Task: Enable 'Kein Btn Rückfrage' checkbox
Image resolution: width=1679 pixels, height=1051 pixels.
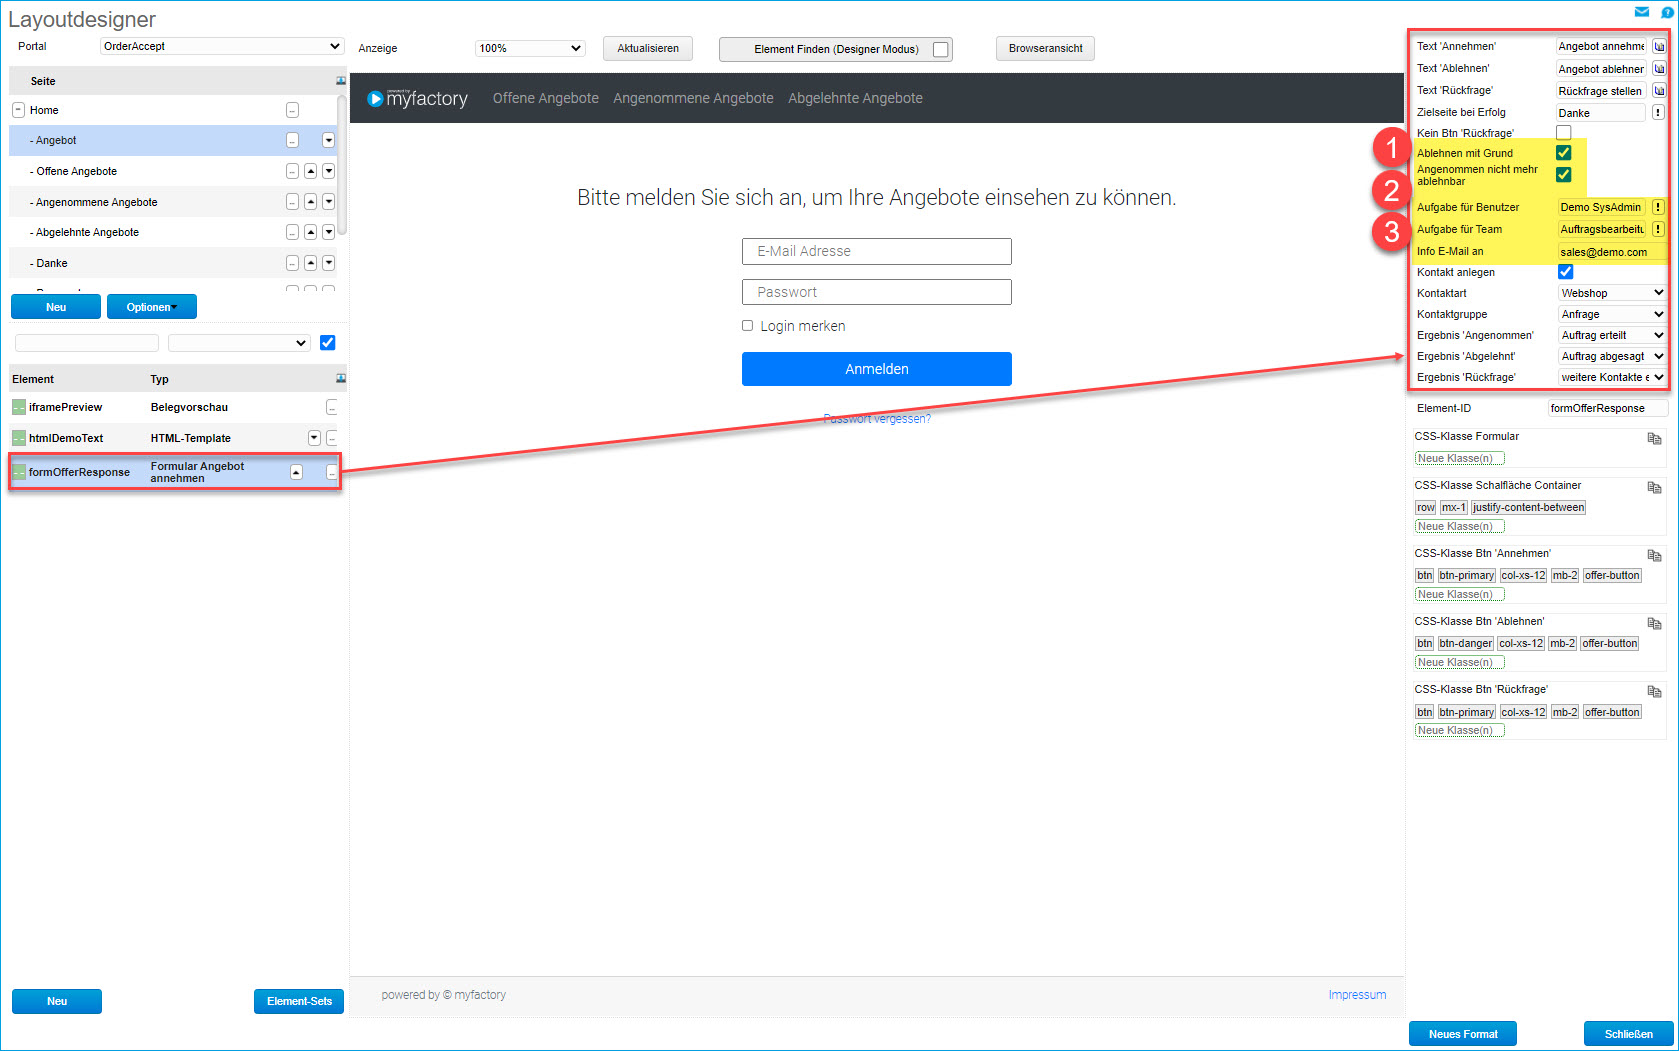Action: click(1563, 133)
